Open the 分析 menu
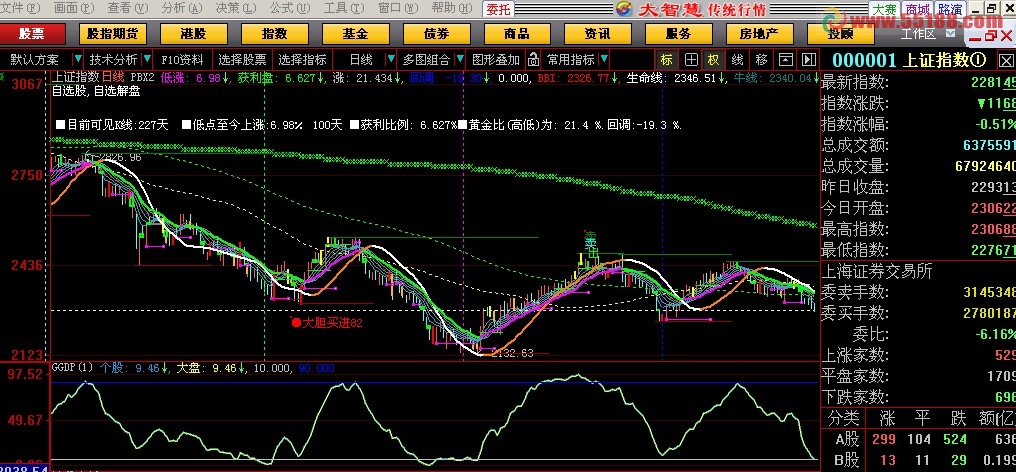Viewport: 1016px width, 472px height. tap(181, 8)
